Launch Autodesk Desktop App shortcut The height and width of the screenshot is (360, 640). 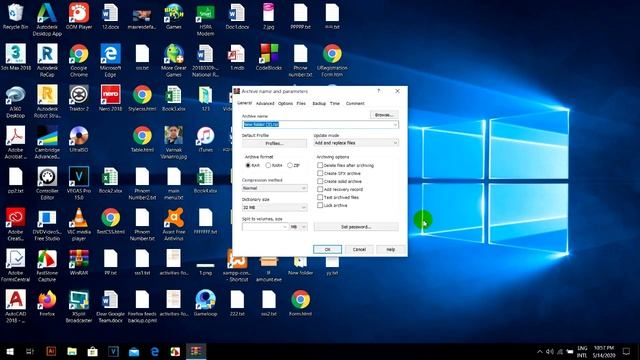[47, 19]
